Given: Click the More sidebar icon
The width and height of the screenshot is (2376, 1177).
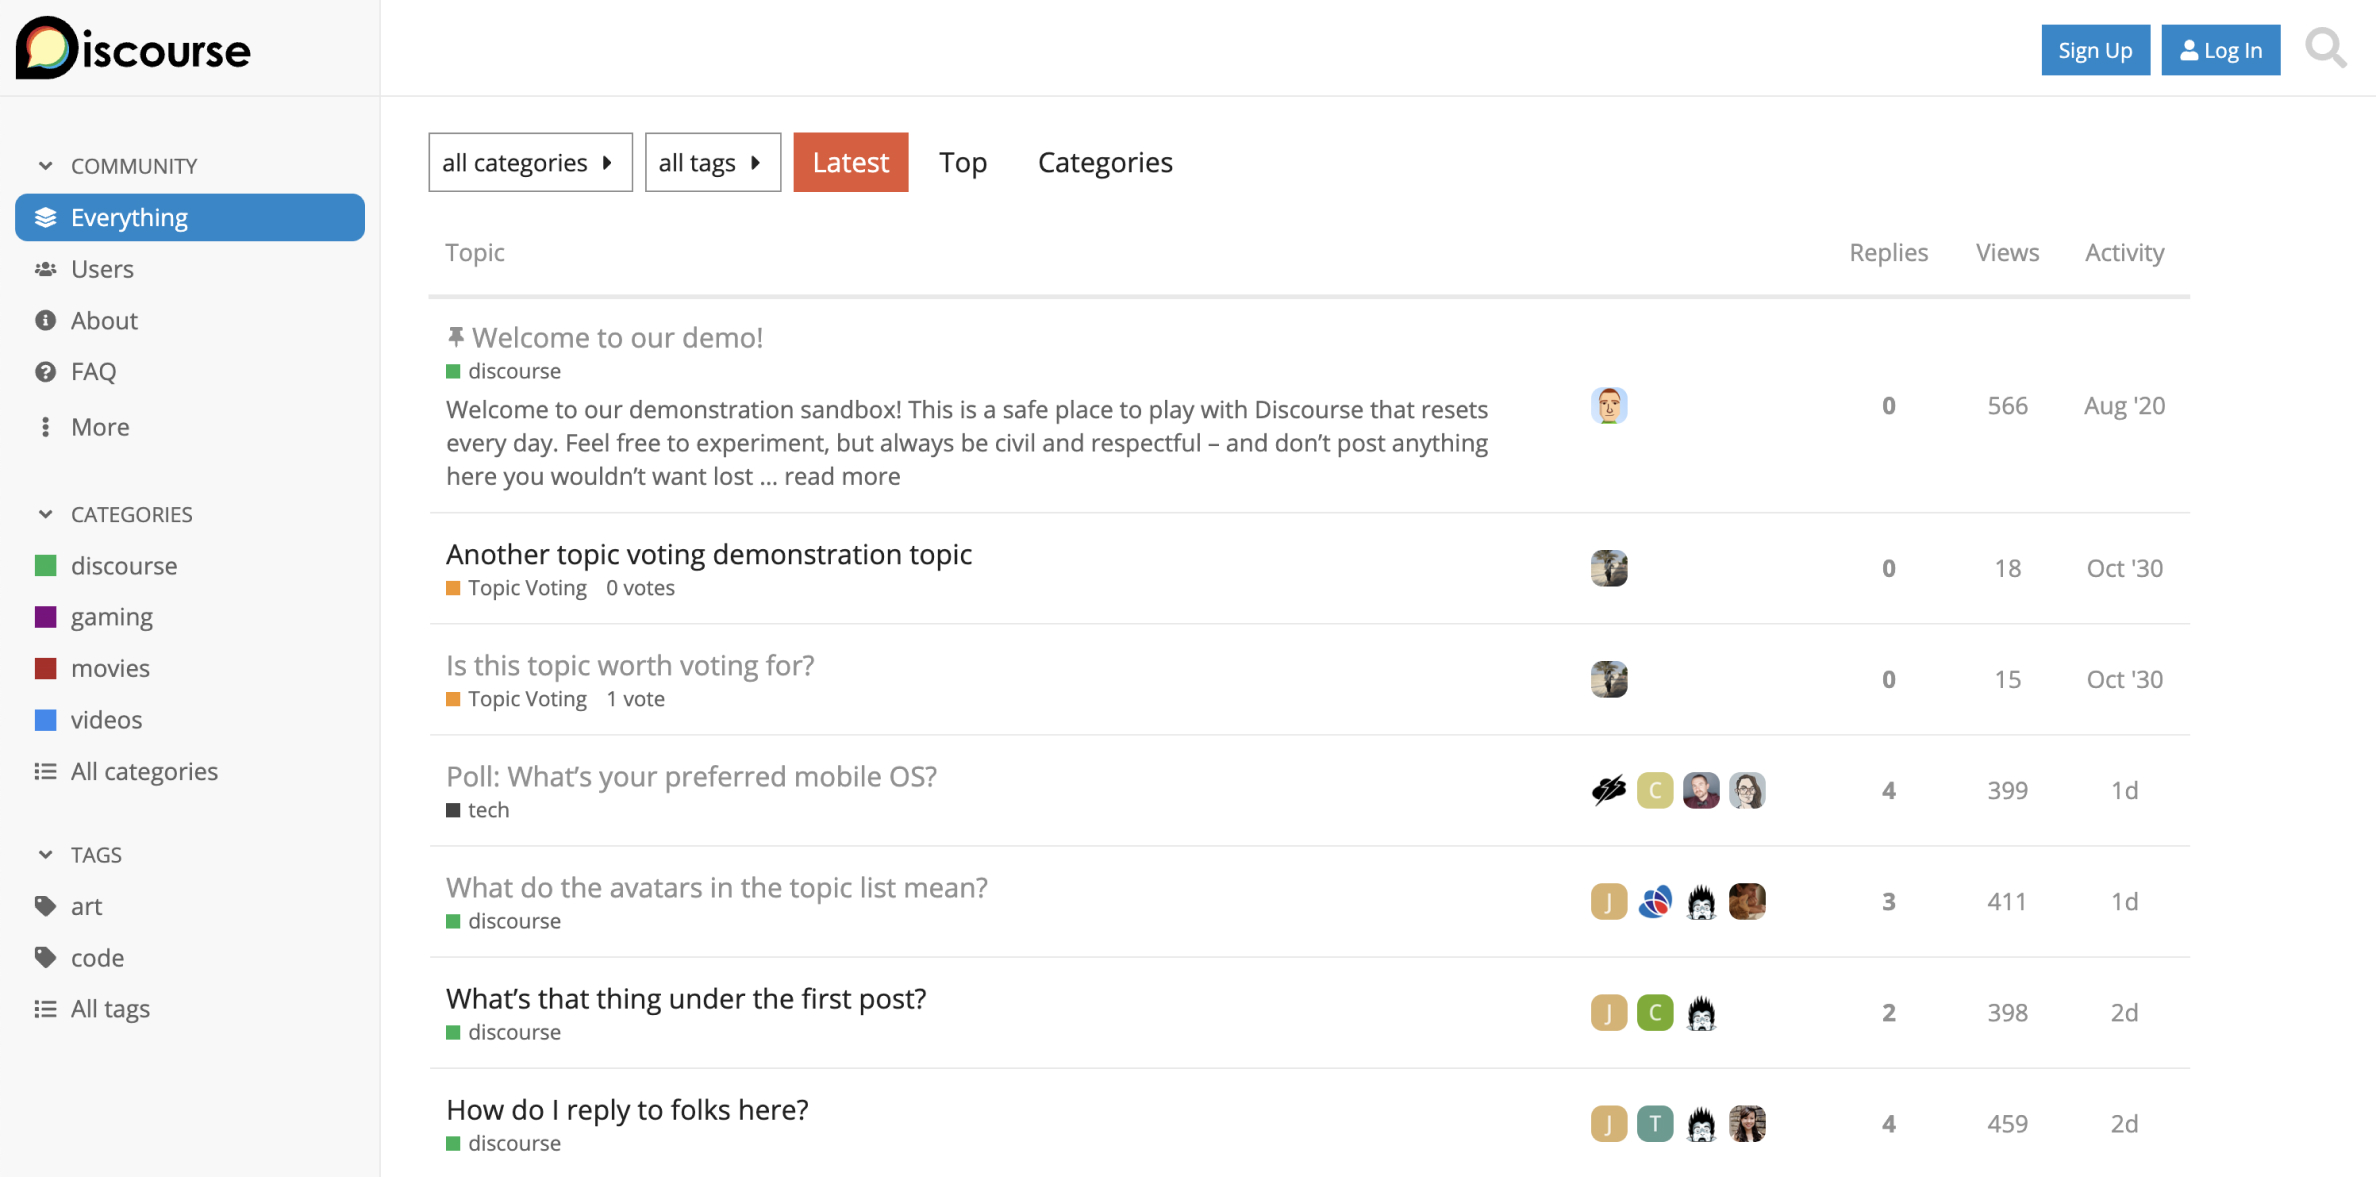Looking at the screenshot, I should [45, 427].
